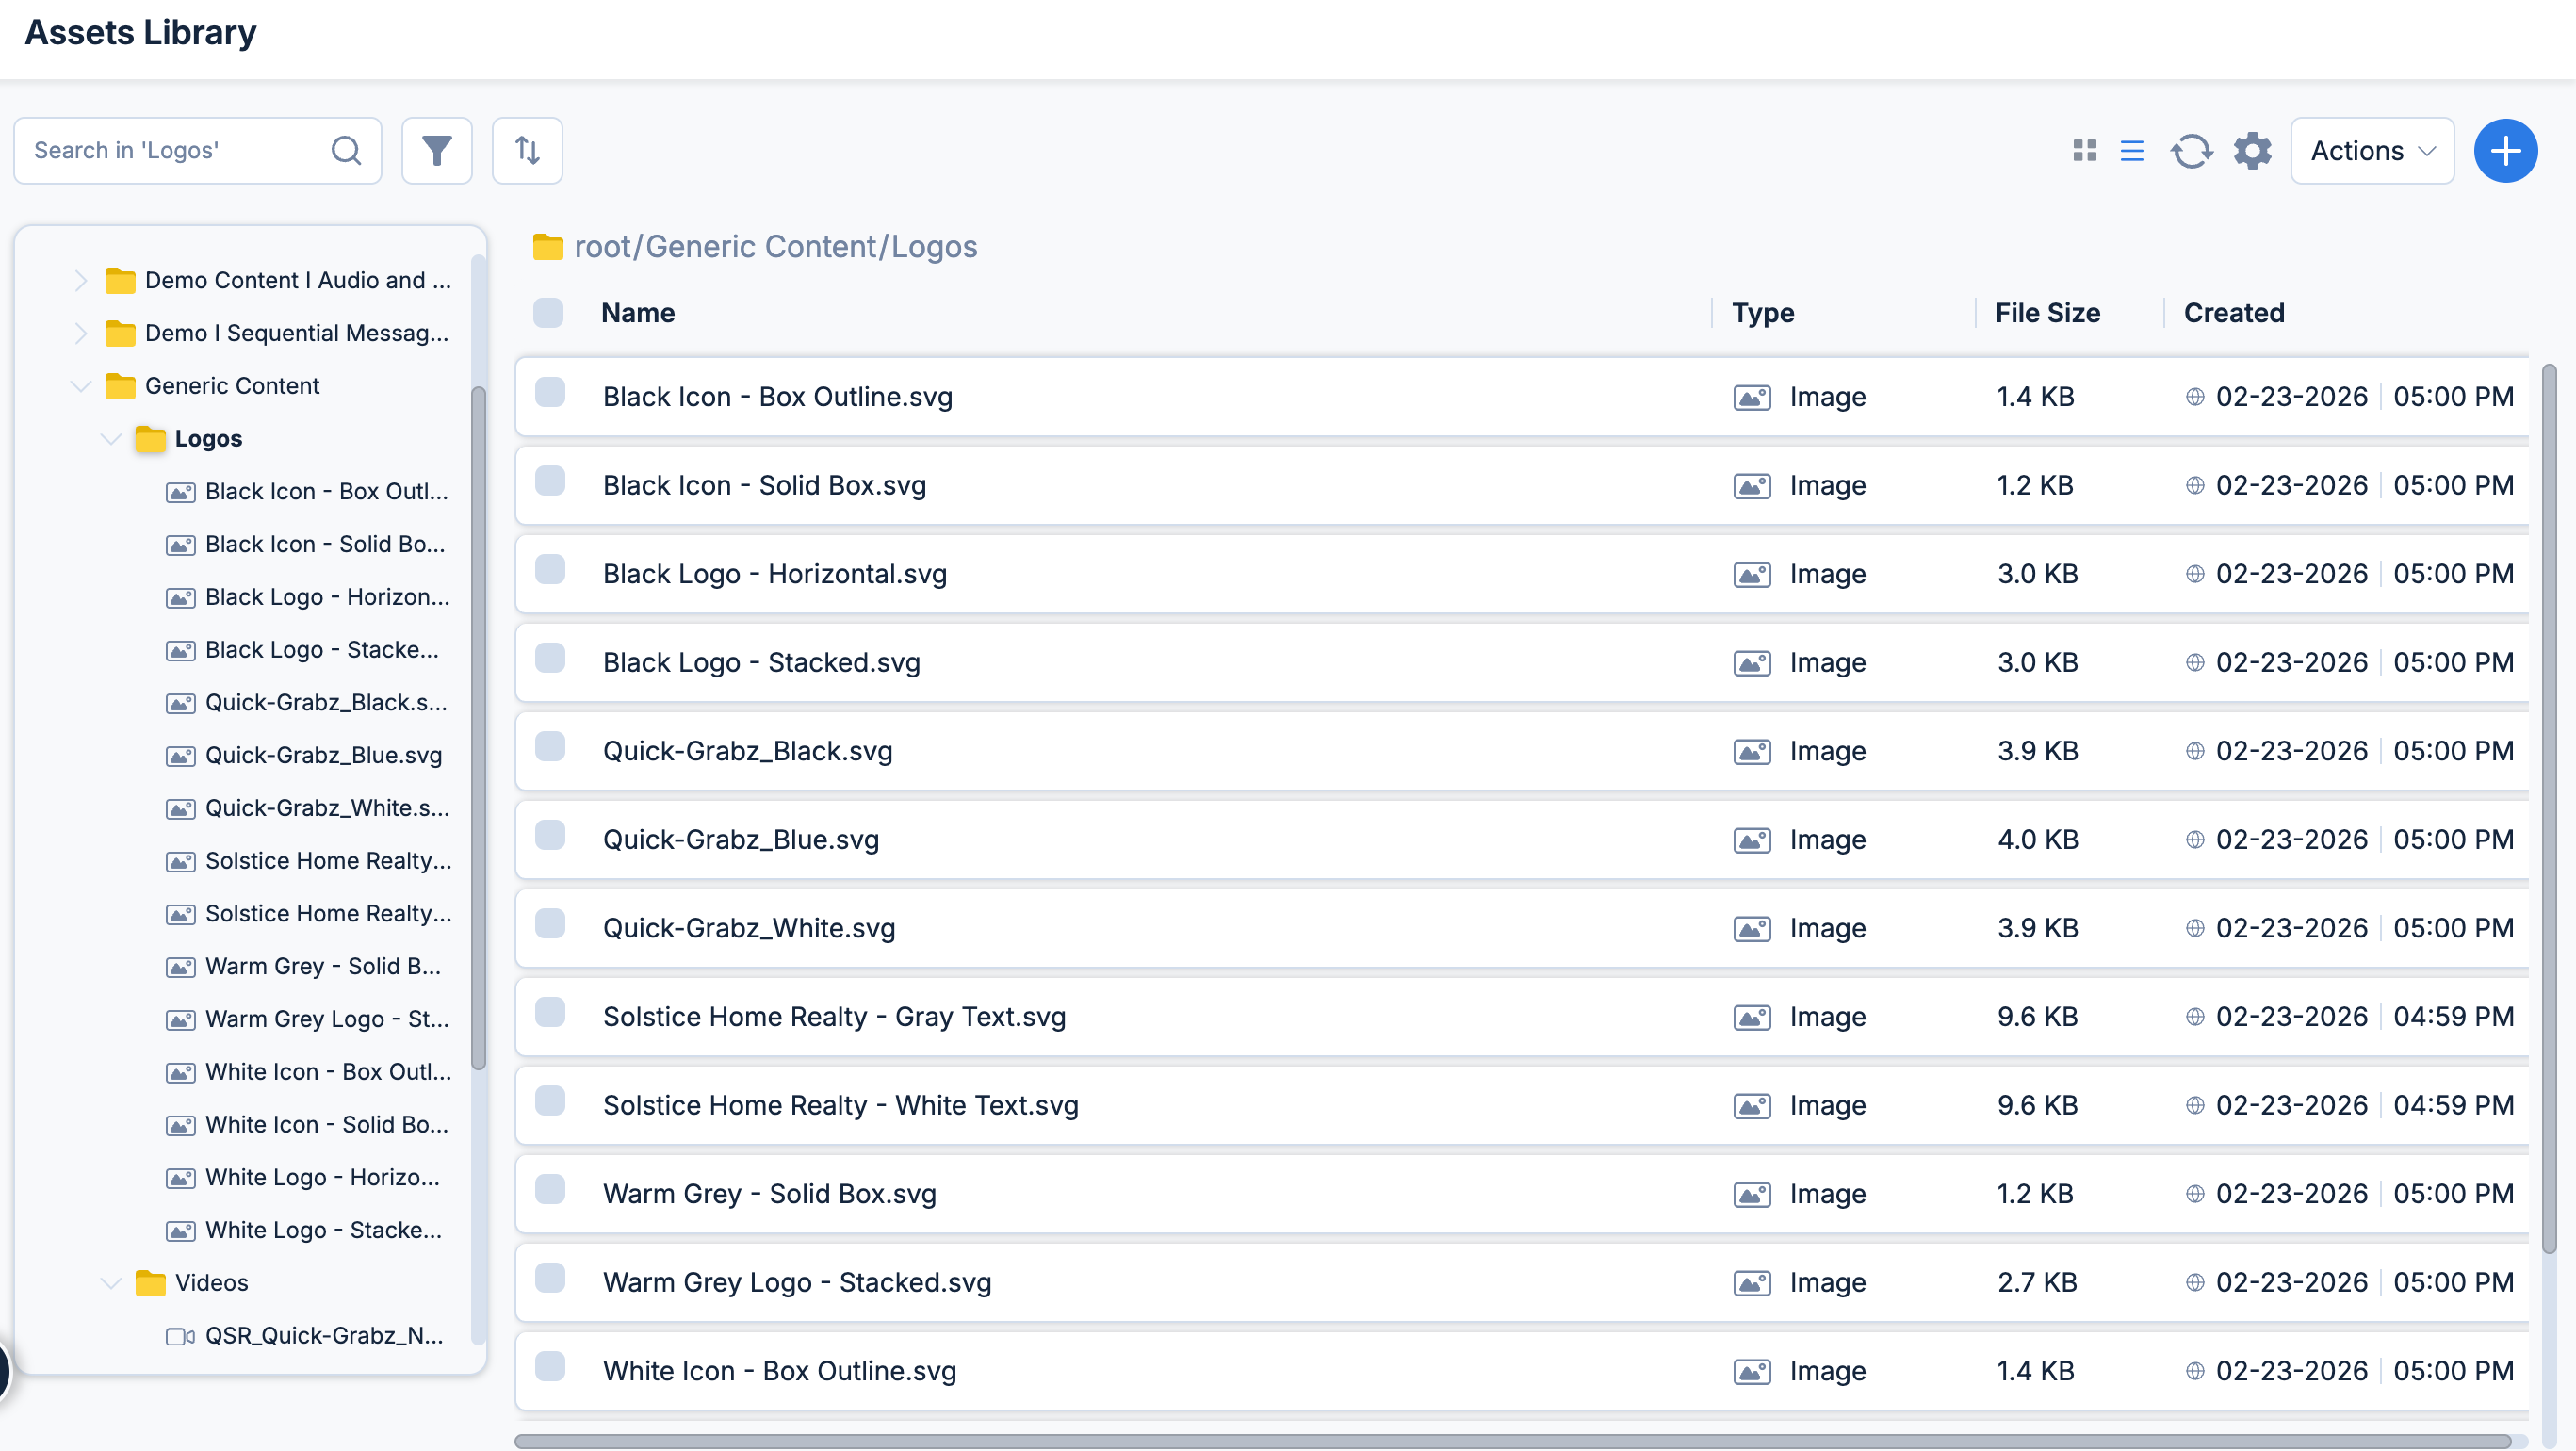
Task: Click the Generic Content folder icon in tree
Action: [x=120, y=386]
